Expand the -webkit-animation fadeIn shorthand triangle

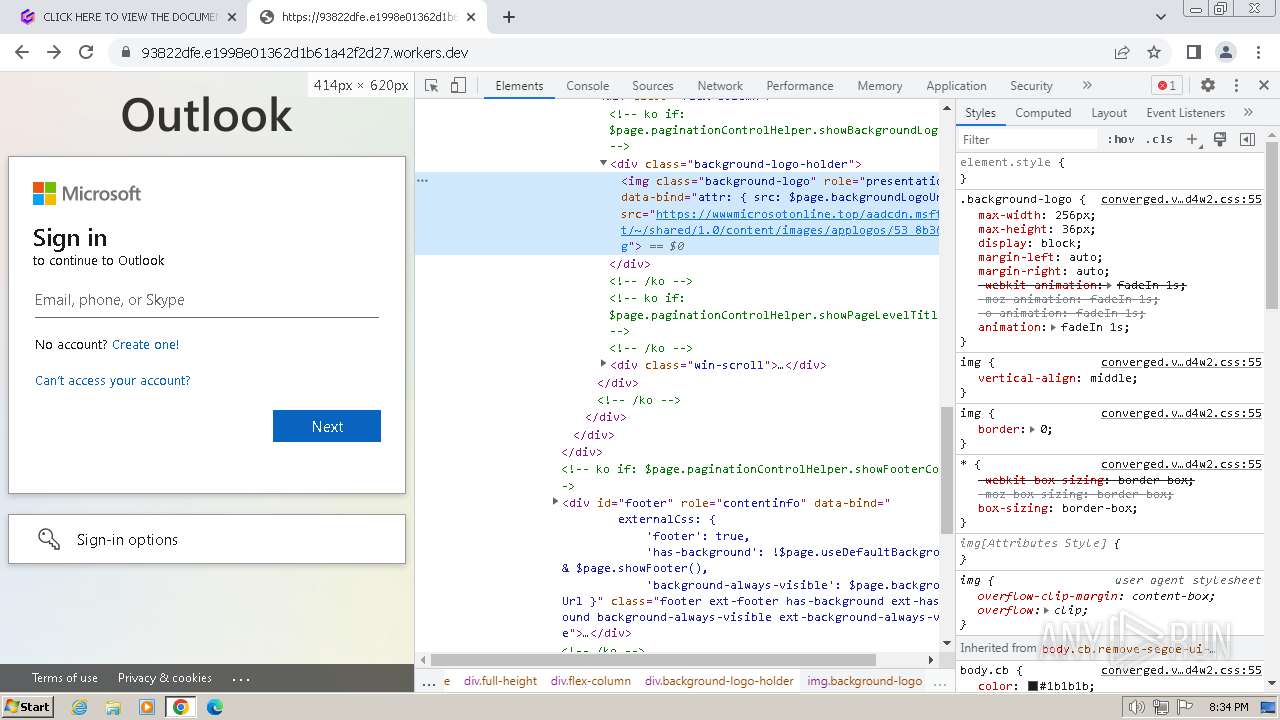[1109, 285]
